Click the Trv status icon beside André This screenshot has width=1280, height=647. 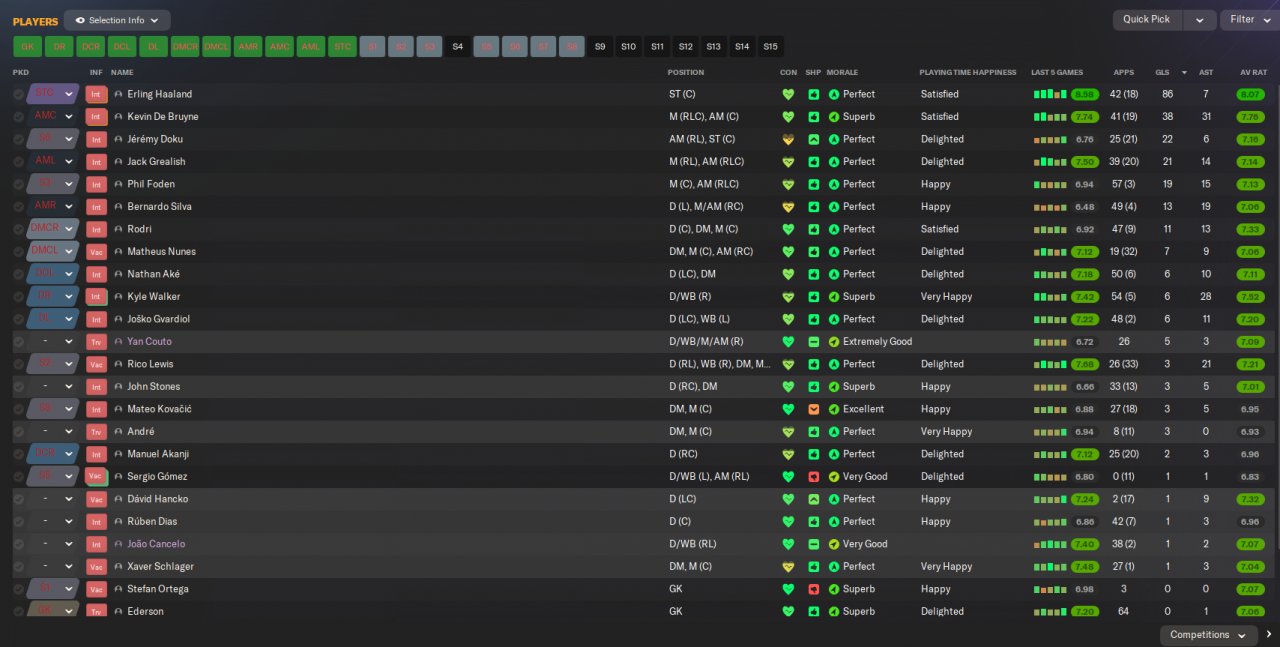pos(96,432)
